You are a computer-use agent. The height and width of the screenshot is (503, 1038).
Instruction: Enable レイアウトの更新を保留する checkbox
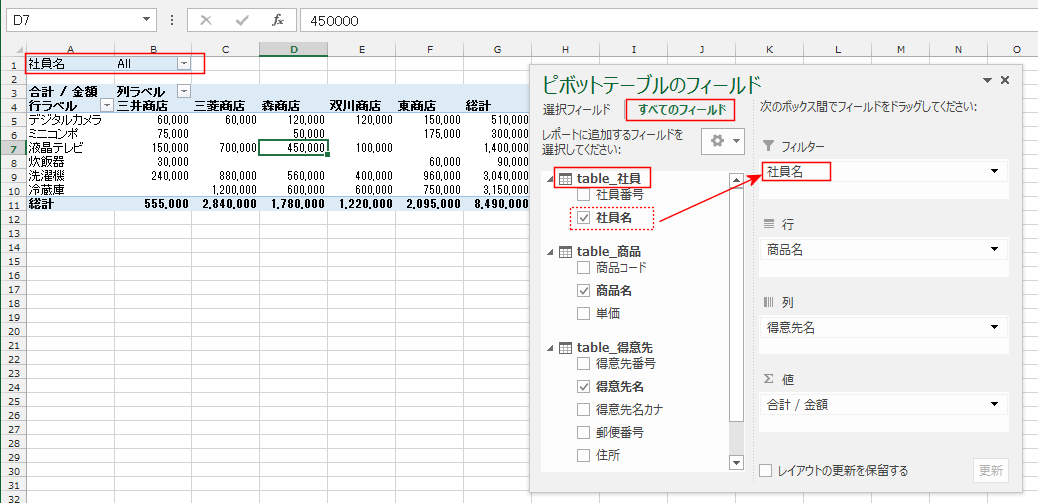(x=766, y=471)
